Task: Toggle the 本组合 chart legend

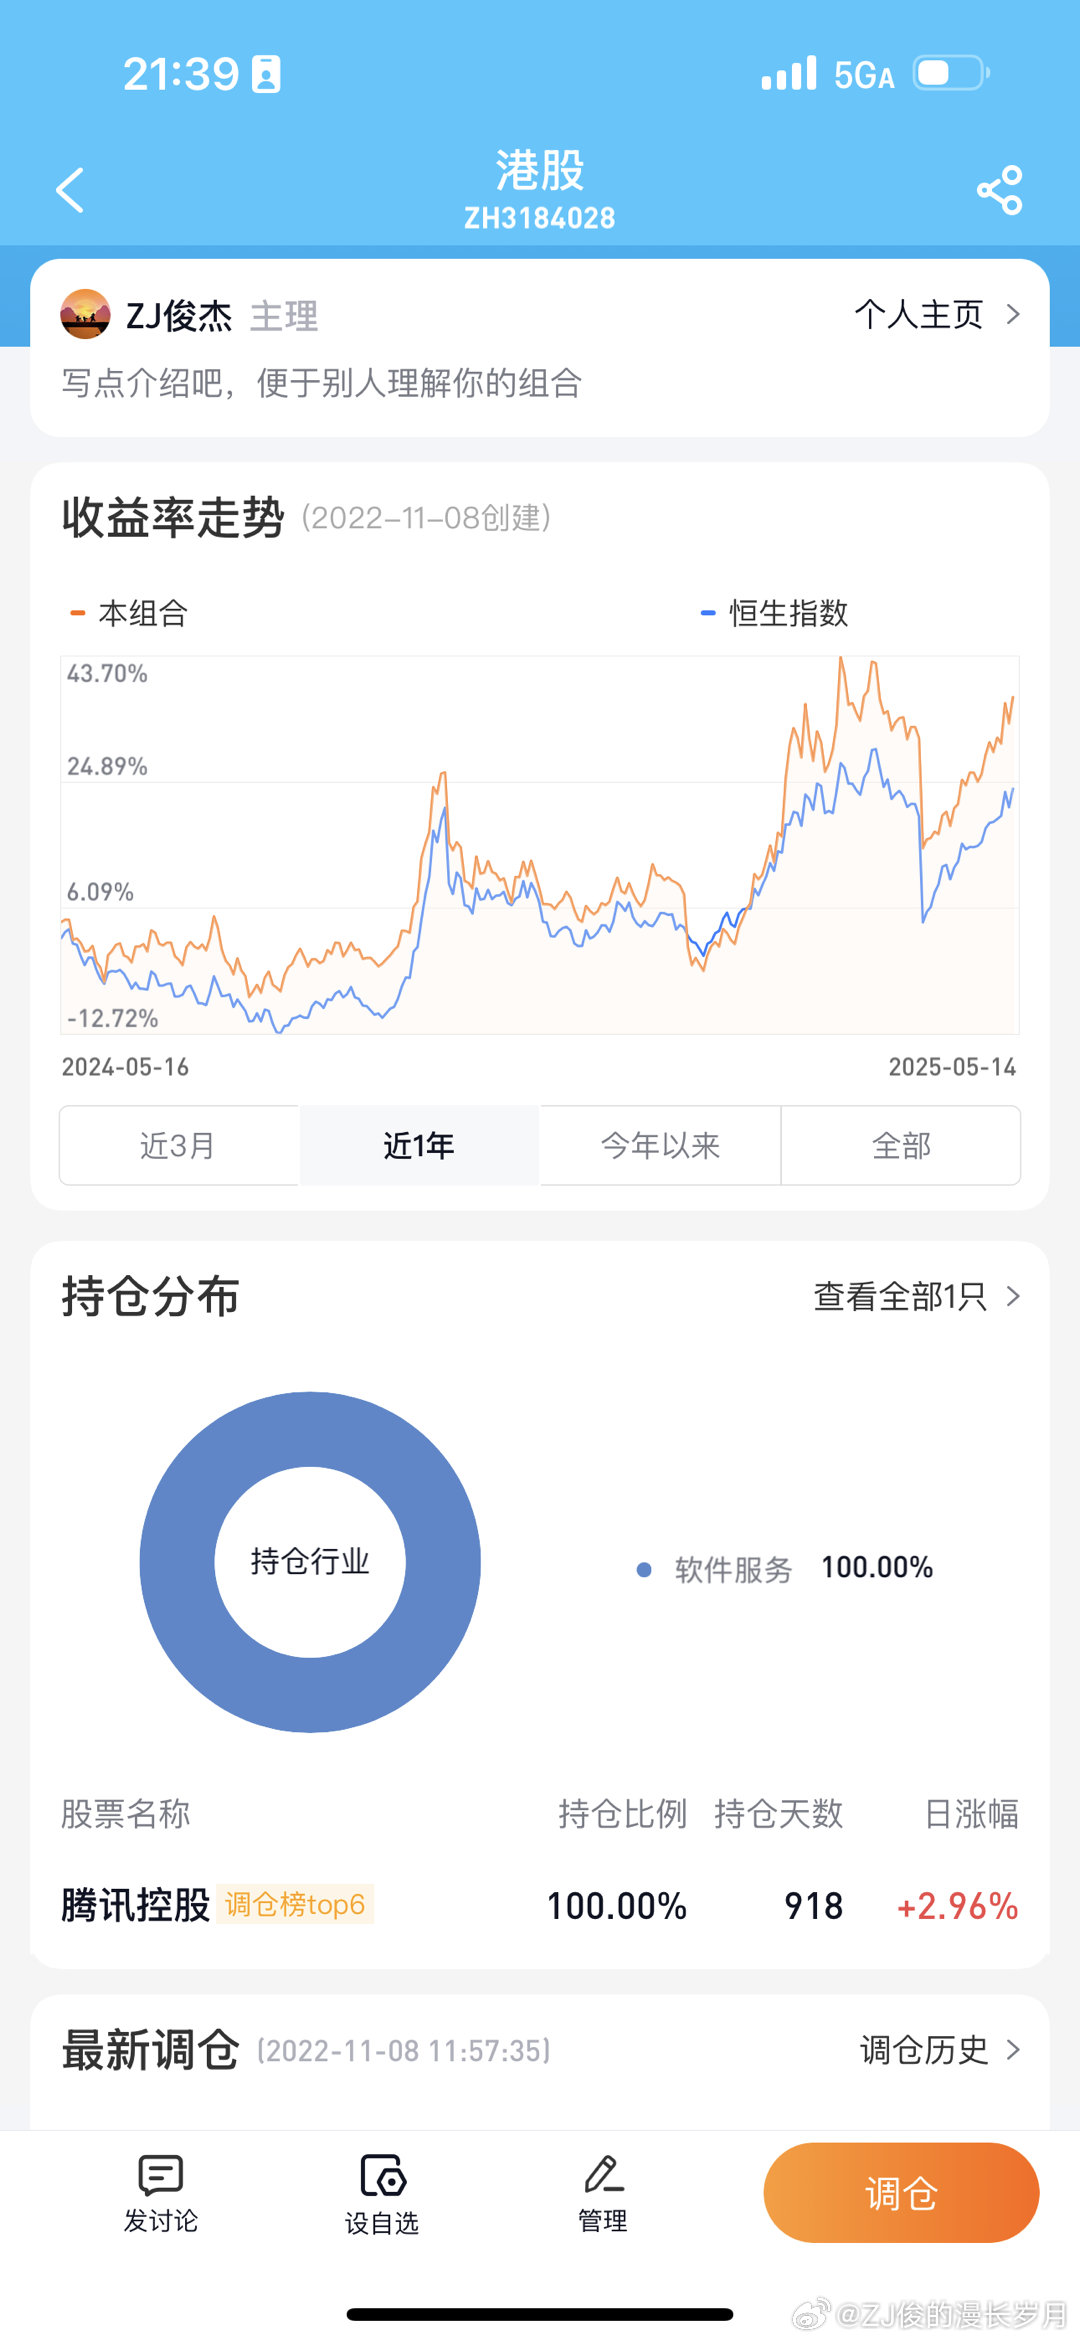Action: point(130,613)
